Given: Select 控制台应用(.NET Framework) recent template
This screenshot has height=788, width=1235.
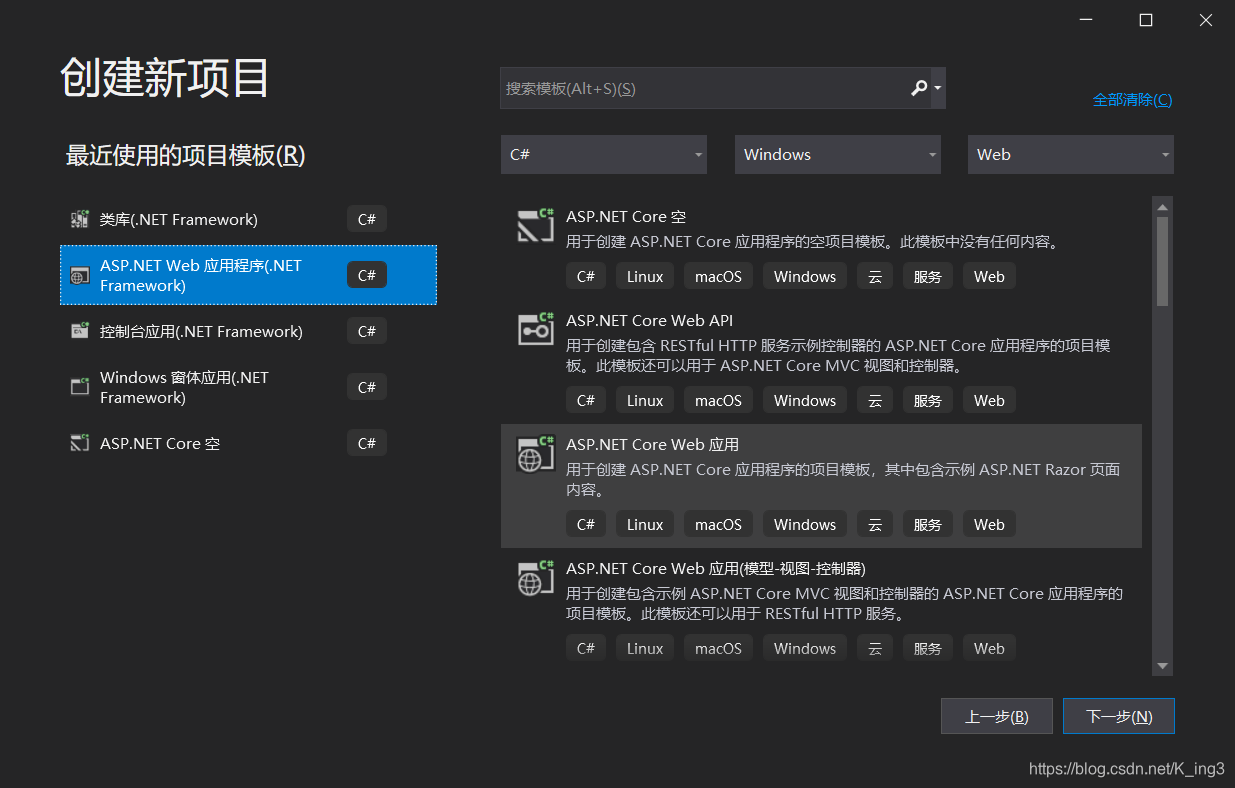Looking at the screenshot, I should point(249,331).
